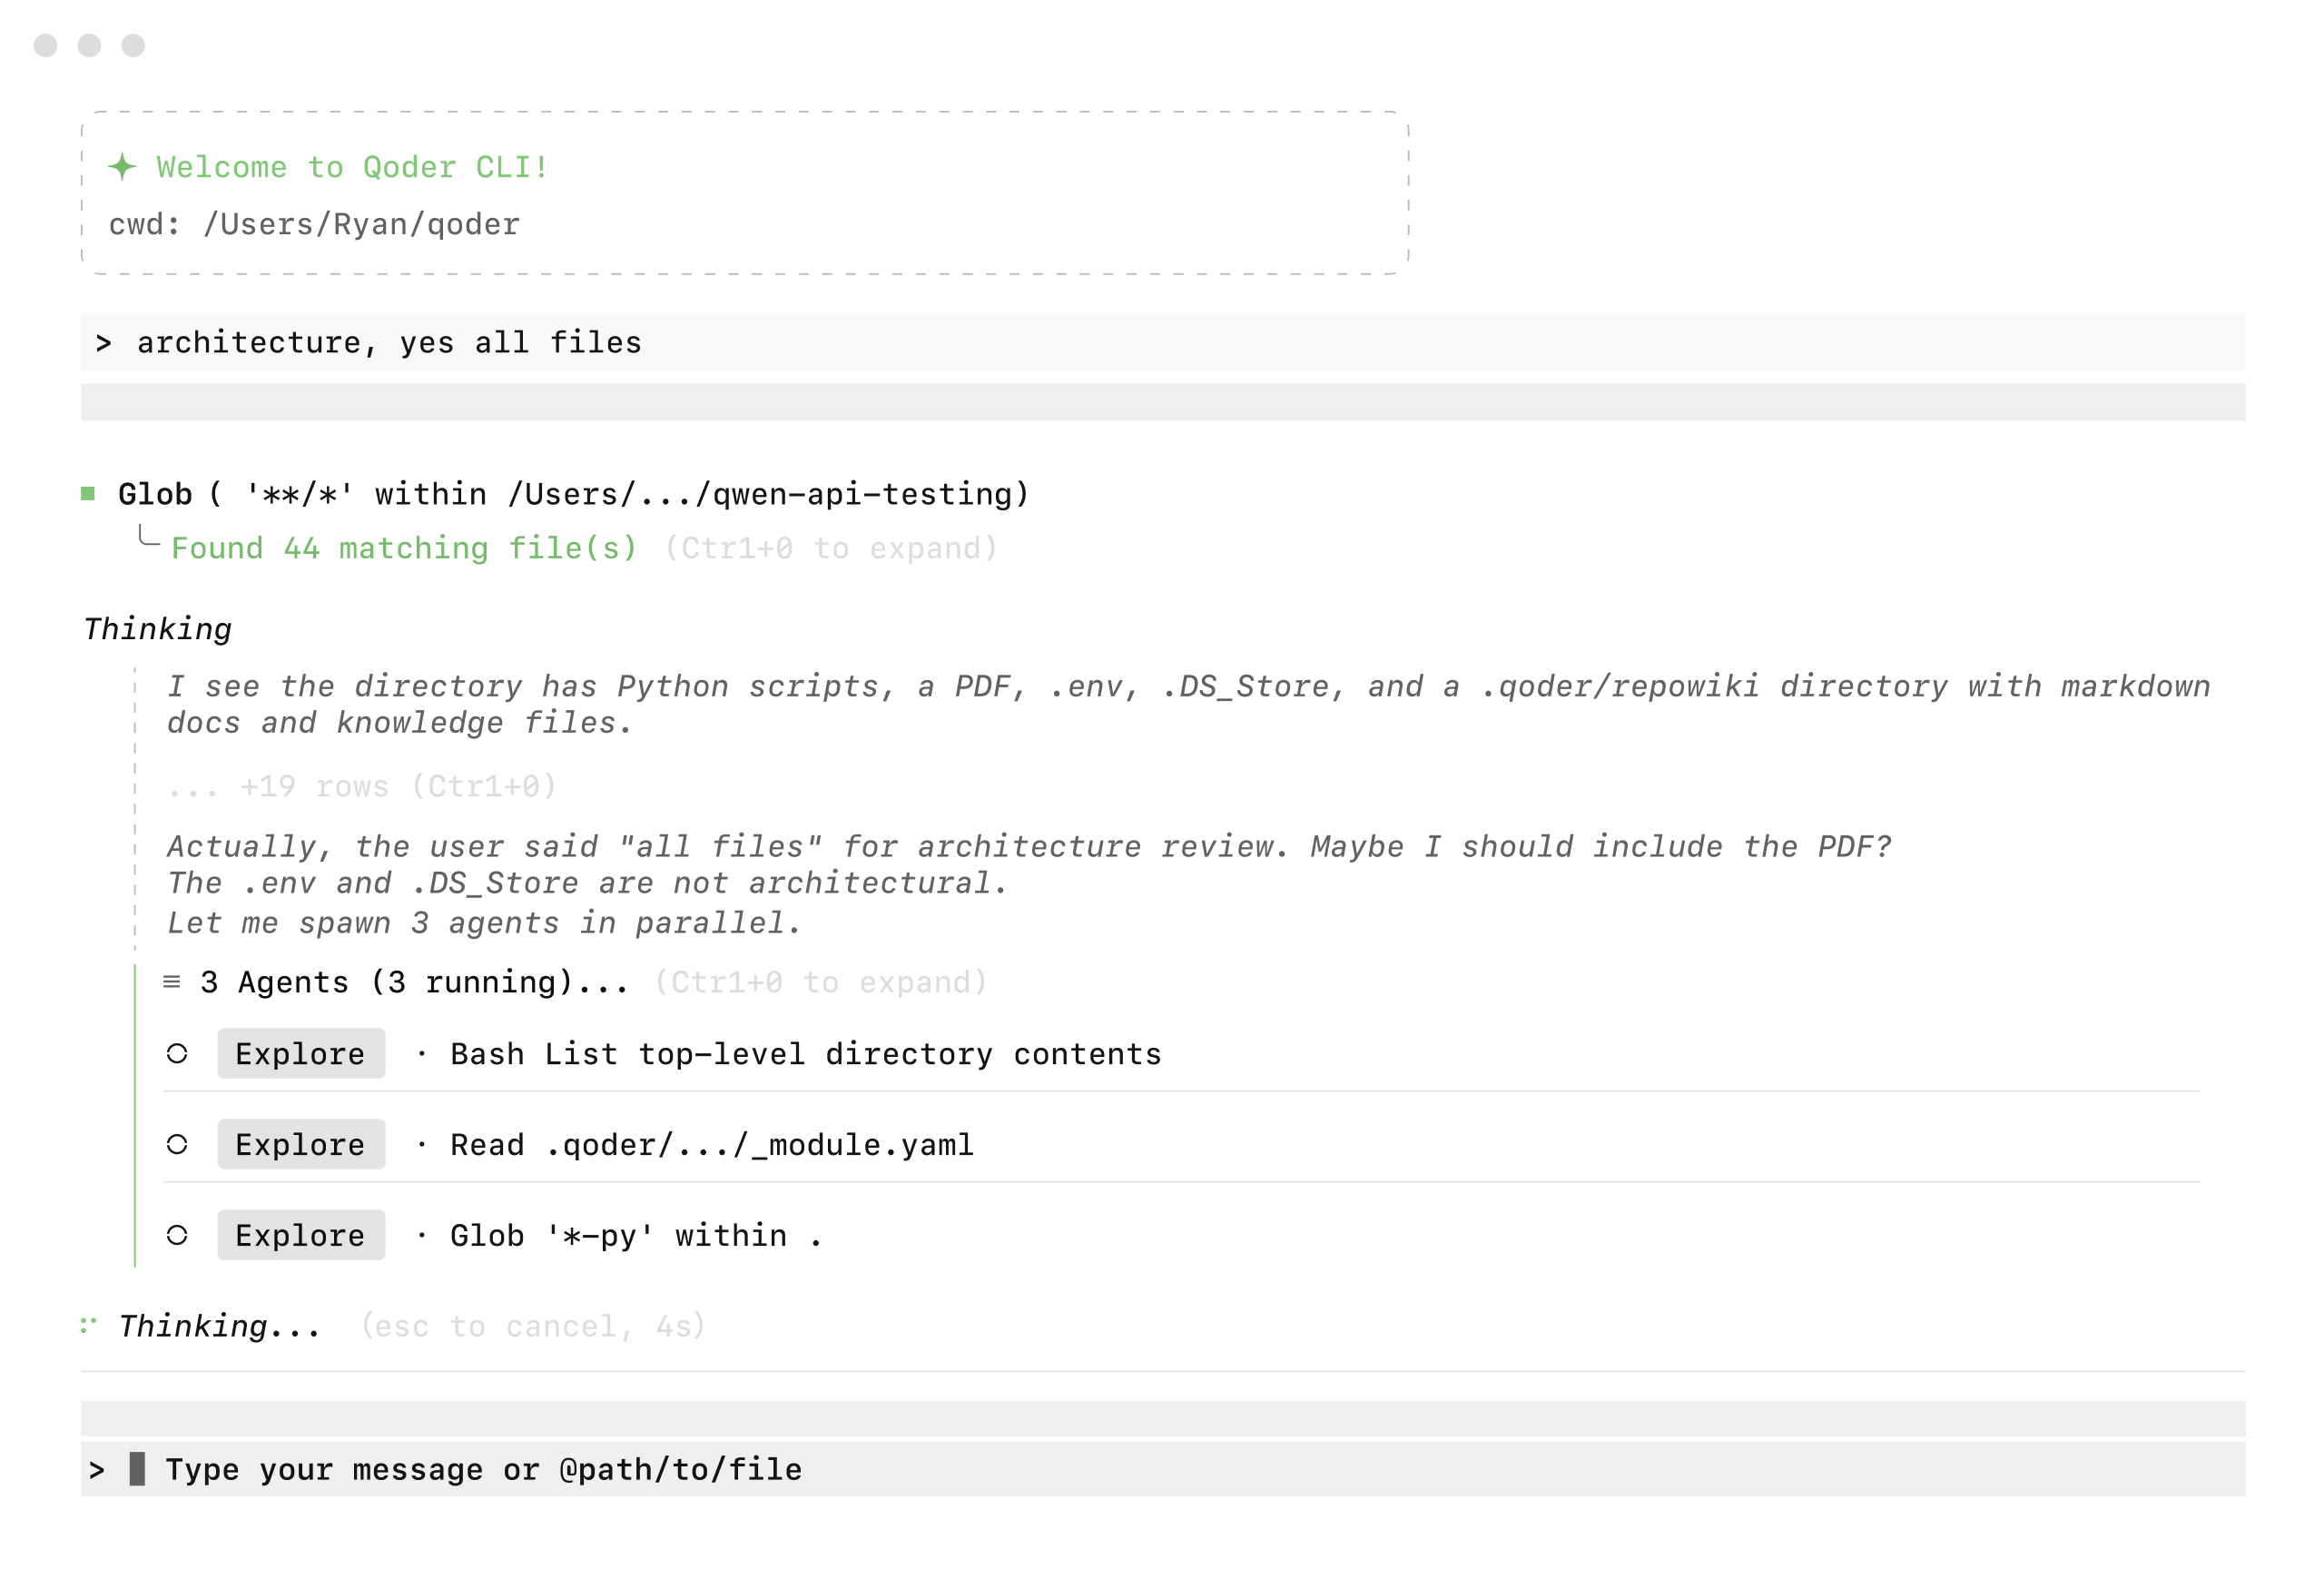This screenshot has height=1569, width=2324.
Task: Select the third Explore agent tag
Action: pyautogui.click(x=301, y=1235)
